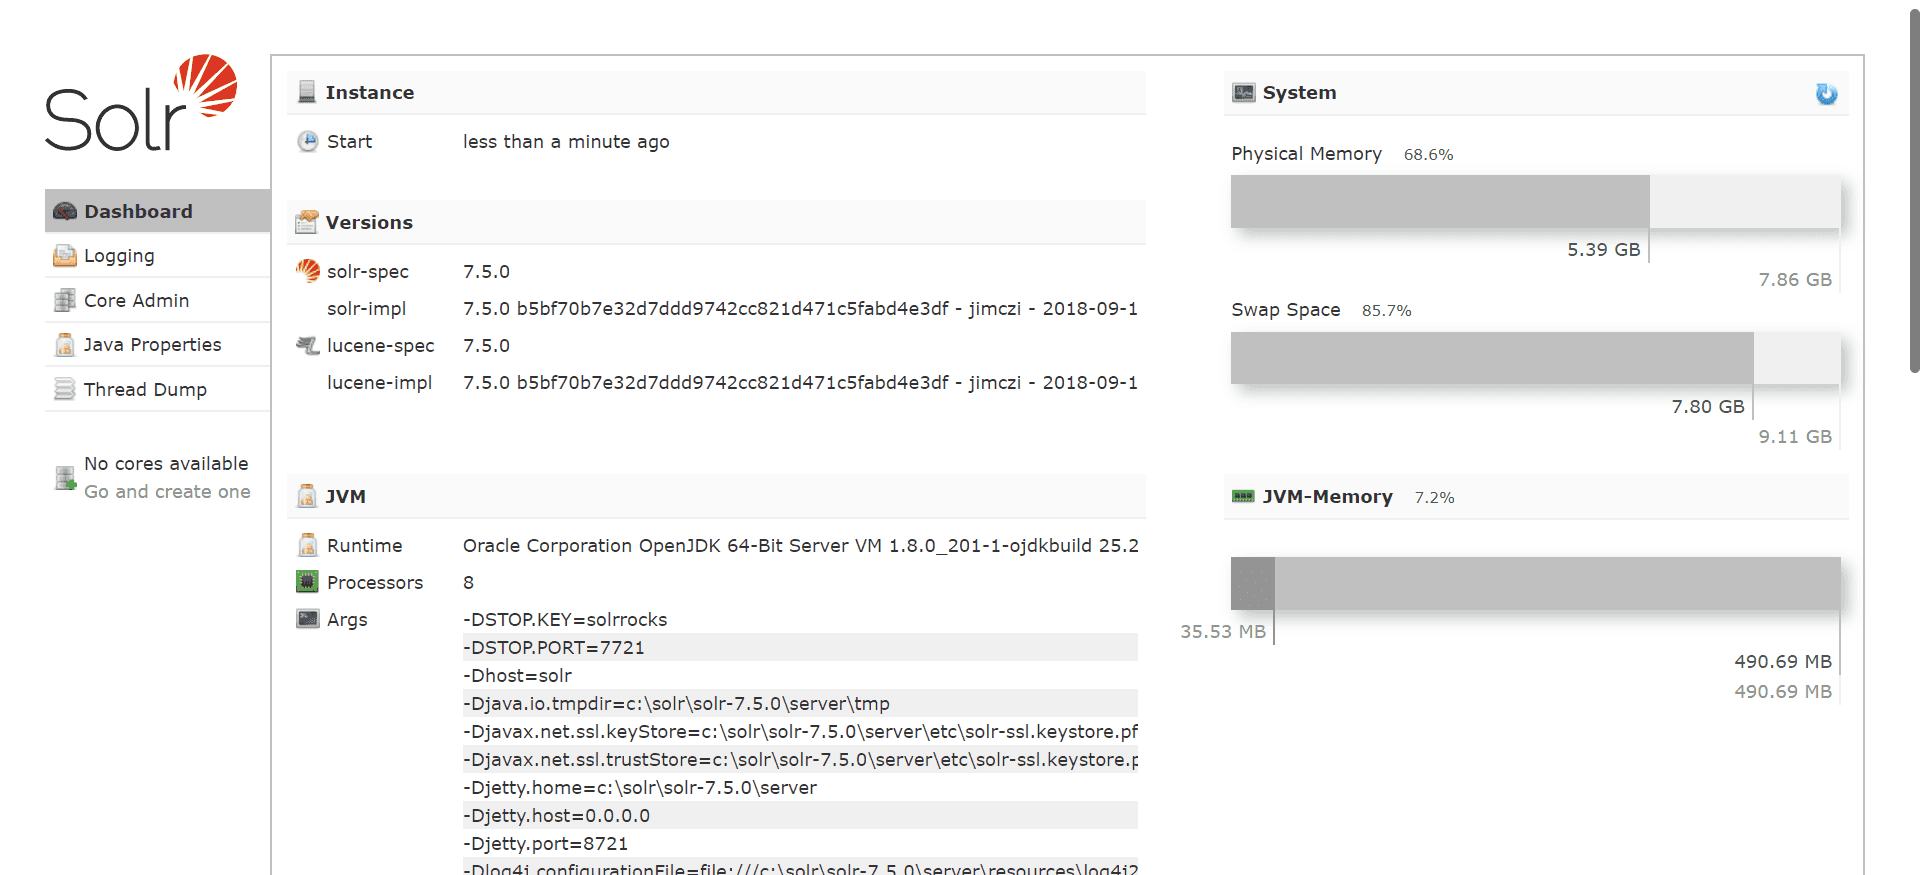Image resolution: width=1920 pixels, height=875 pixels.
Task: Select the -Djava.io.tmpdir argument
Action: point(800,704)
